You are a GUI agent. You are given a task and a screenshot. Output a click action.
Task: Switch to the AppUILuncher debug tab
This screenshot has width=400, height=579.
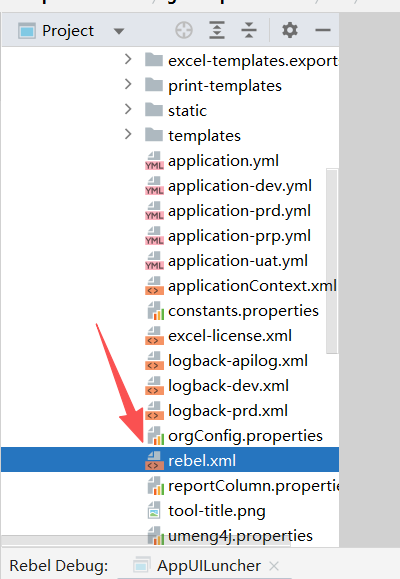click(209, 566)
